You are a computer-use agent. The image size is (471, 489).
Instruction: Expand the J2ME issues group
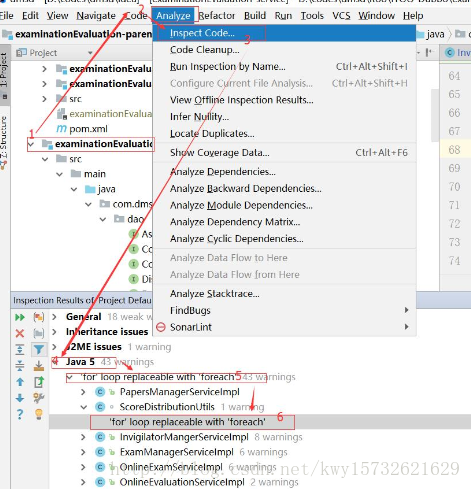point(55,347)
